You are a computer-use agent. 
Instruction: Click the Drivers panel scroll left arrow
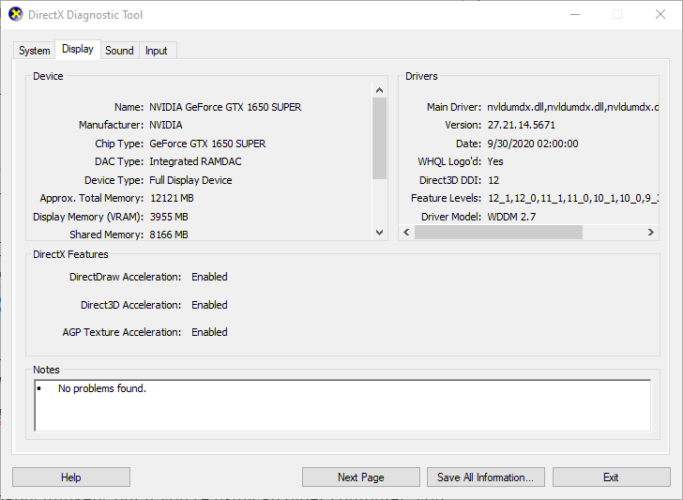406,232
